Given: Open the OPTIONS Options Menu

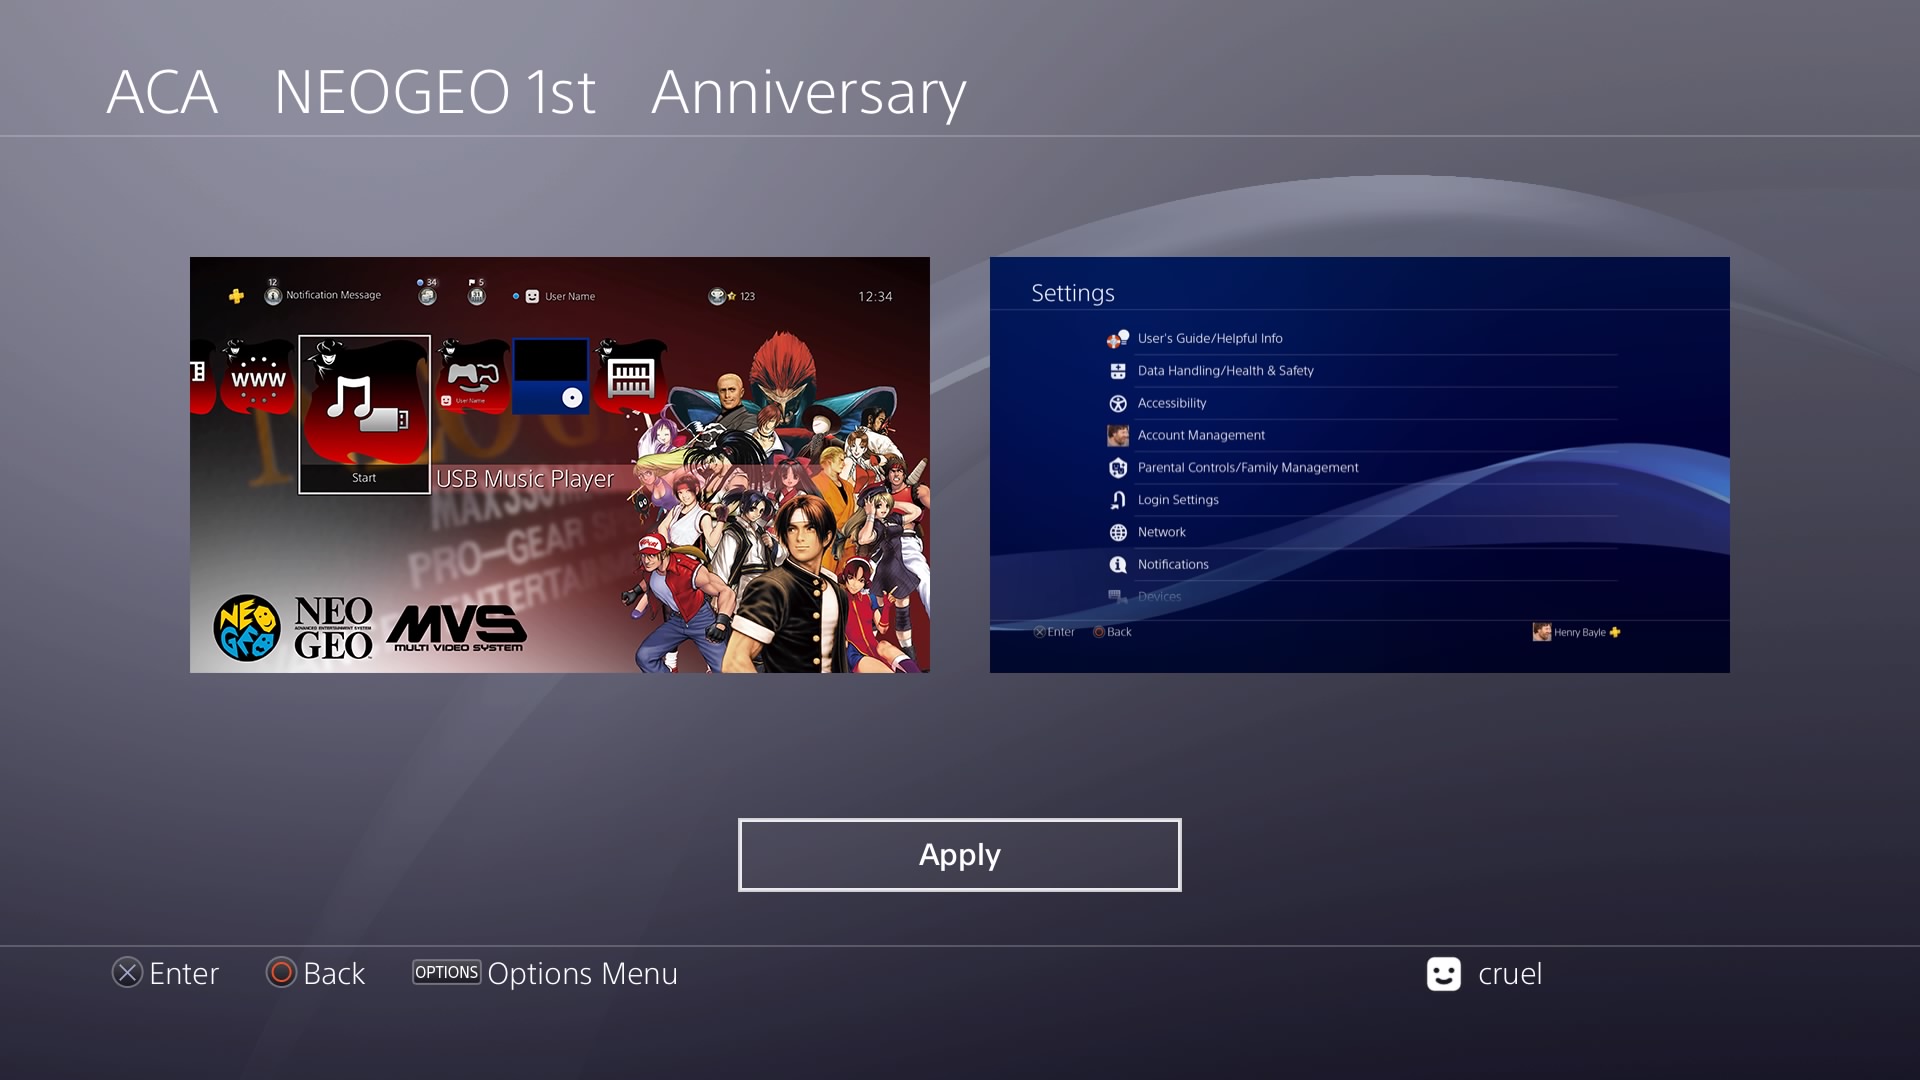Looking at the screenshot, I should (545, 973).
